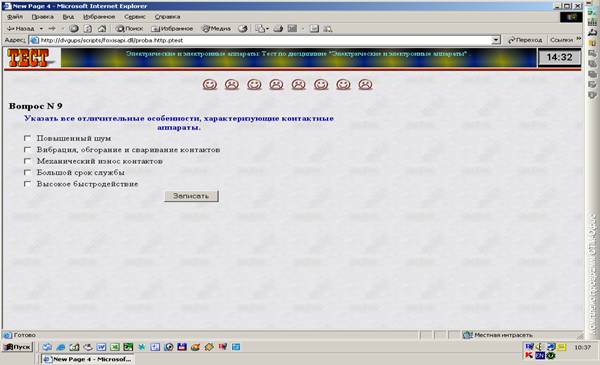Viewport: 600px width, 365px height.
Task: Click the "Вопрос N 9" heading
Action: [x=36, y=106]
